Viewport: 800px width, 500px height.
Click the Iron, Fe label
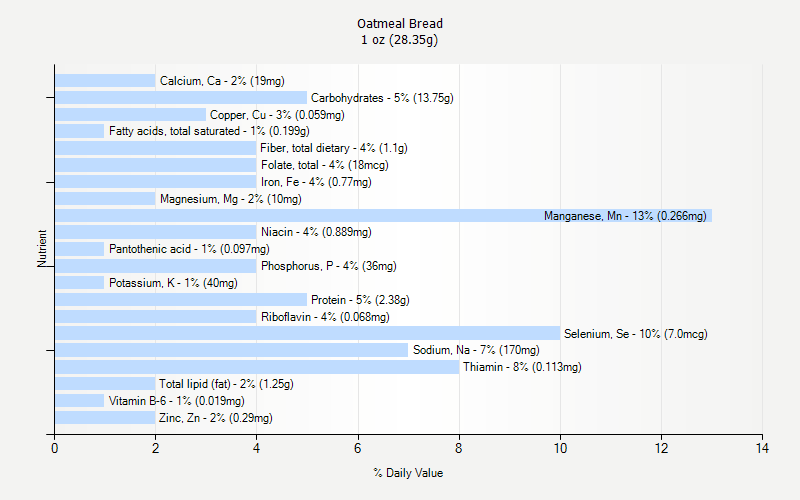coord(316,182)
